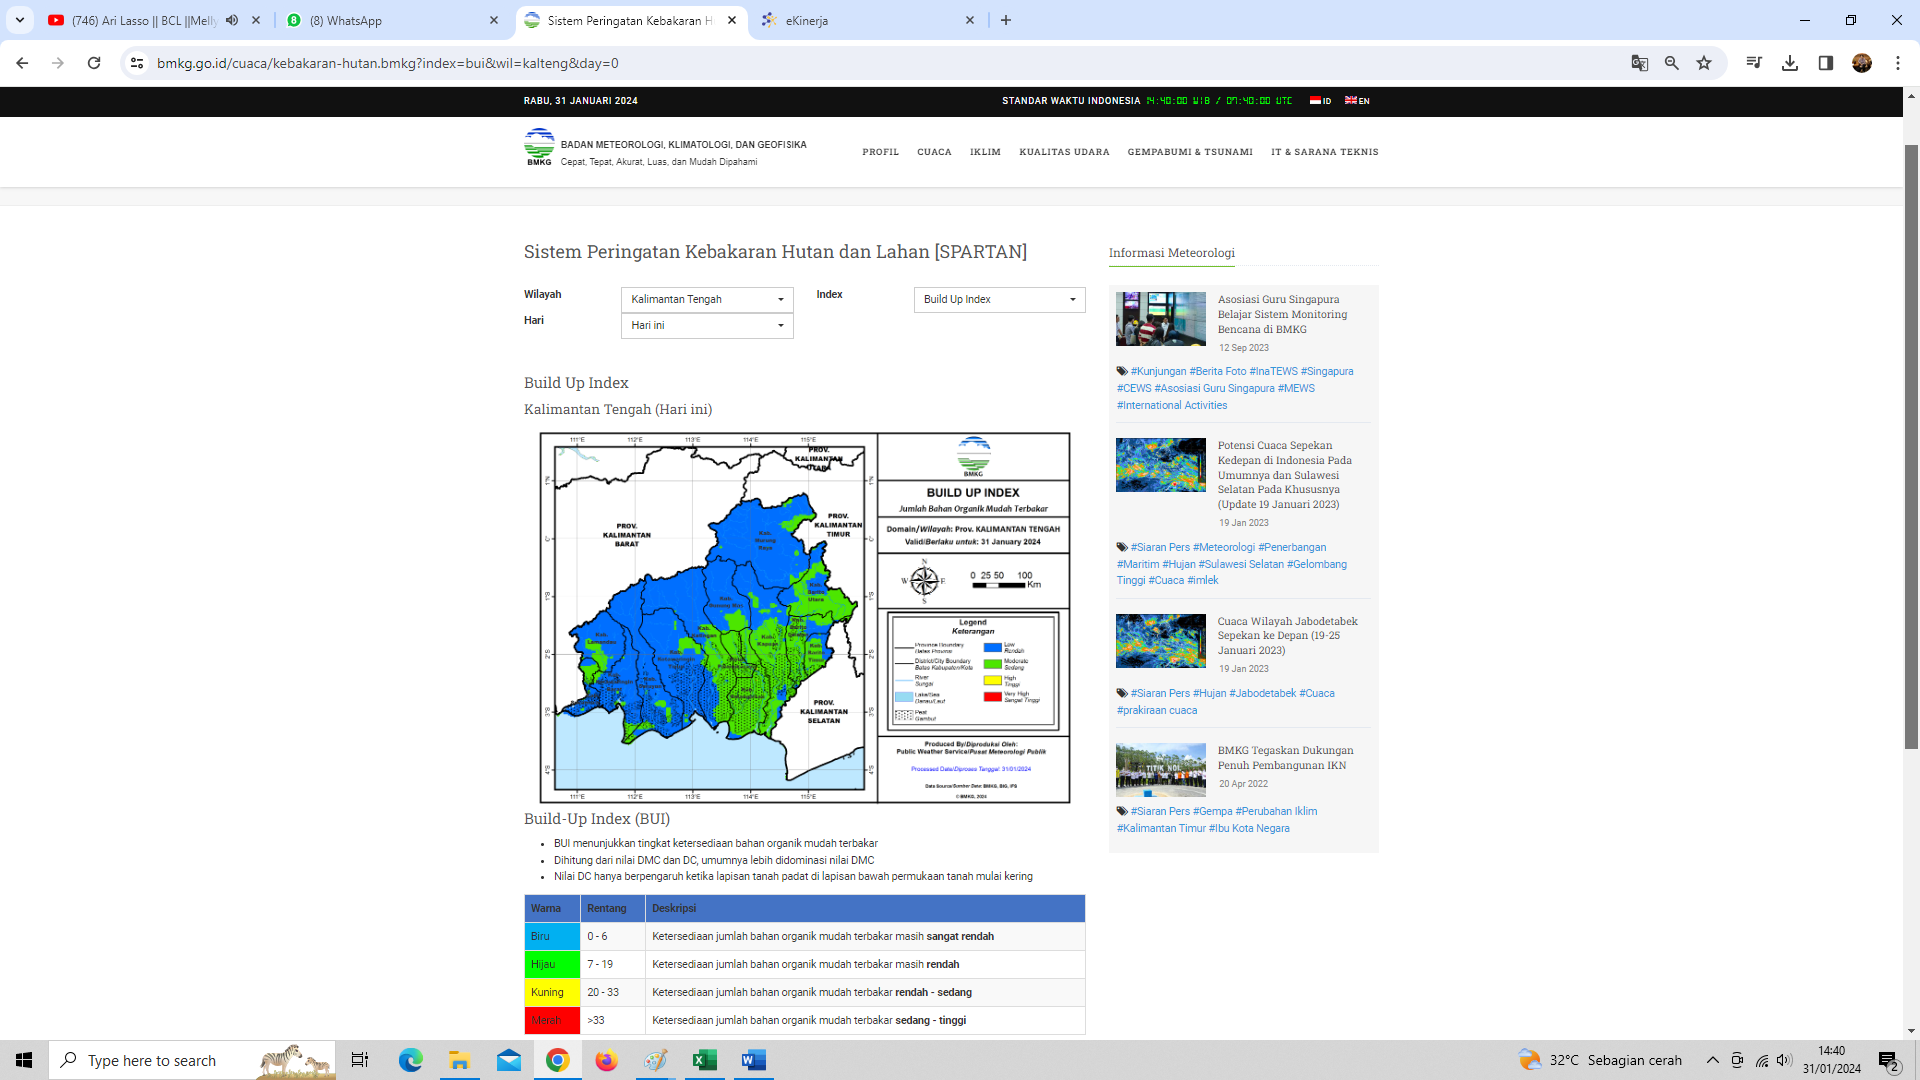Viewport: 1920px width, 1080px height.
Task: Click the address bar URL field
Action: [x=880, y=63]
